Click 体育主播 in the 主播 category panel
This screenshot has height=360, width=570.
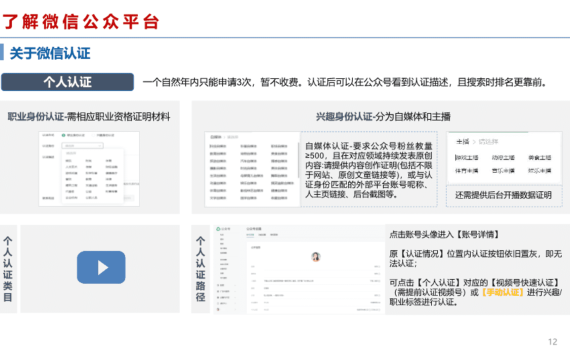point(467,170)
